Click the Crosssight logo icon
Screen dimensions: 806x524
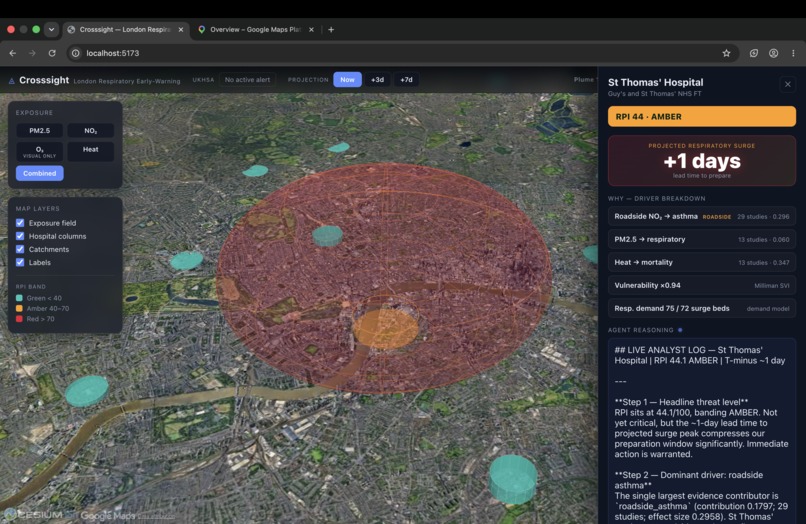(x=11, y=81)
